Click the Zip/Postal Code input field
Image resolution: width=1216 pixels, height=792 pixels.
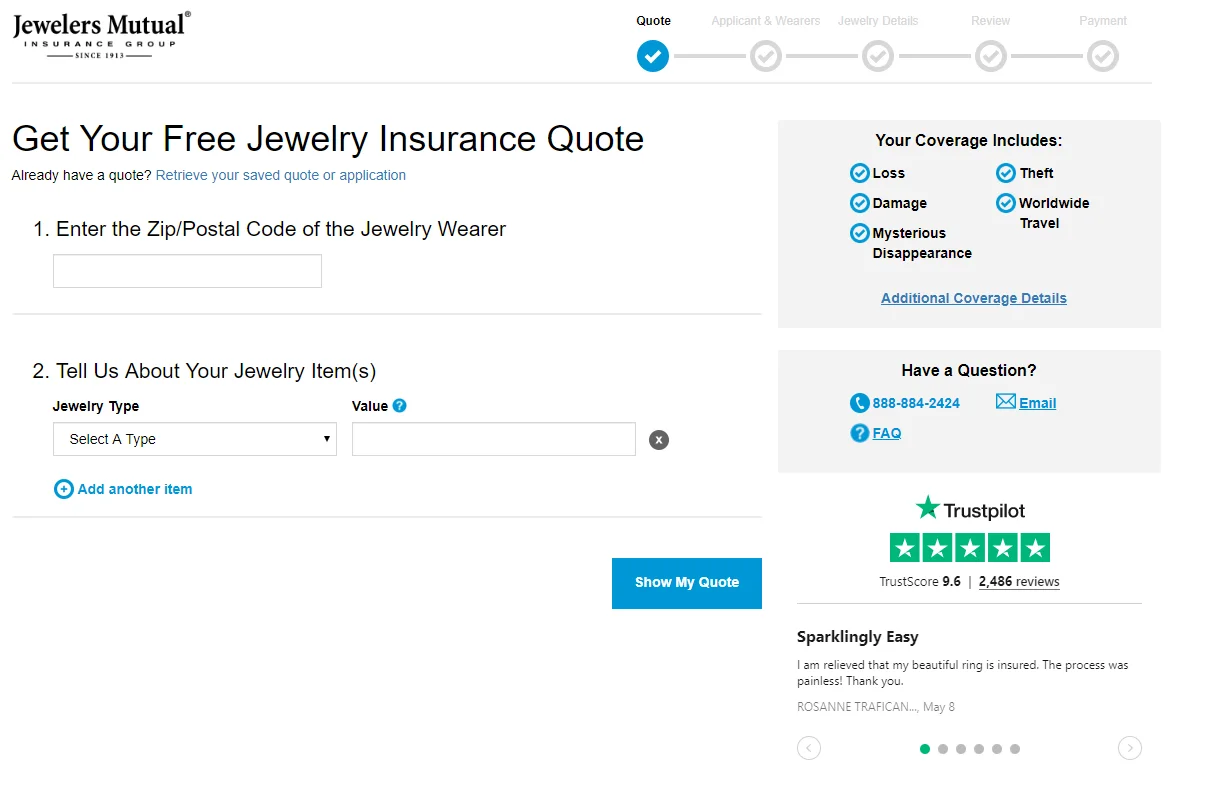point(187,271)
